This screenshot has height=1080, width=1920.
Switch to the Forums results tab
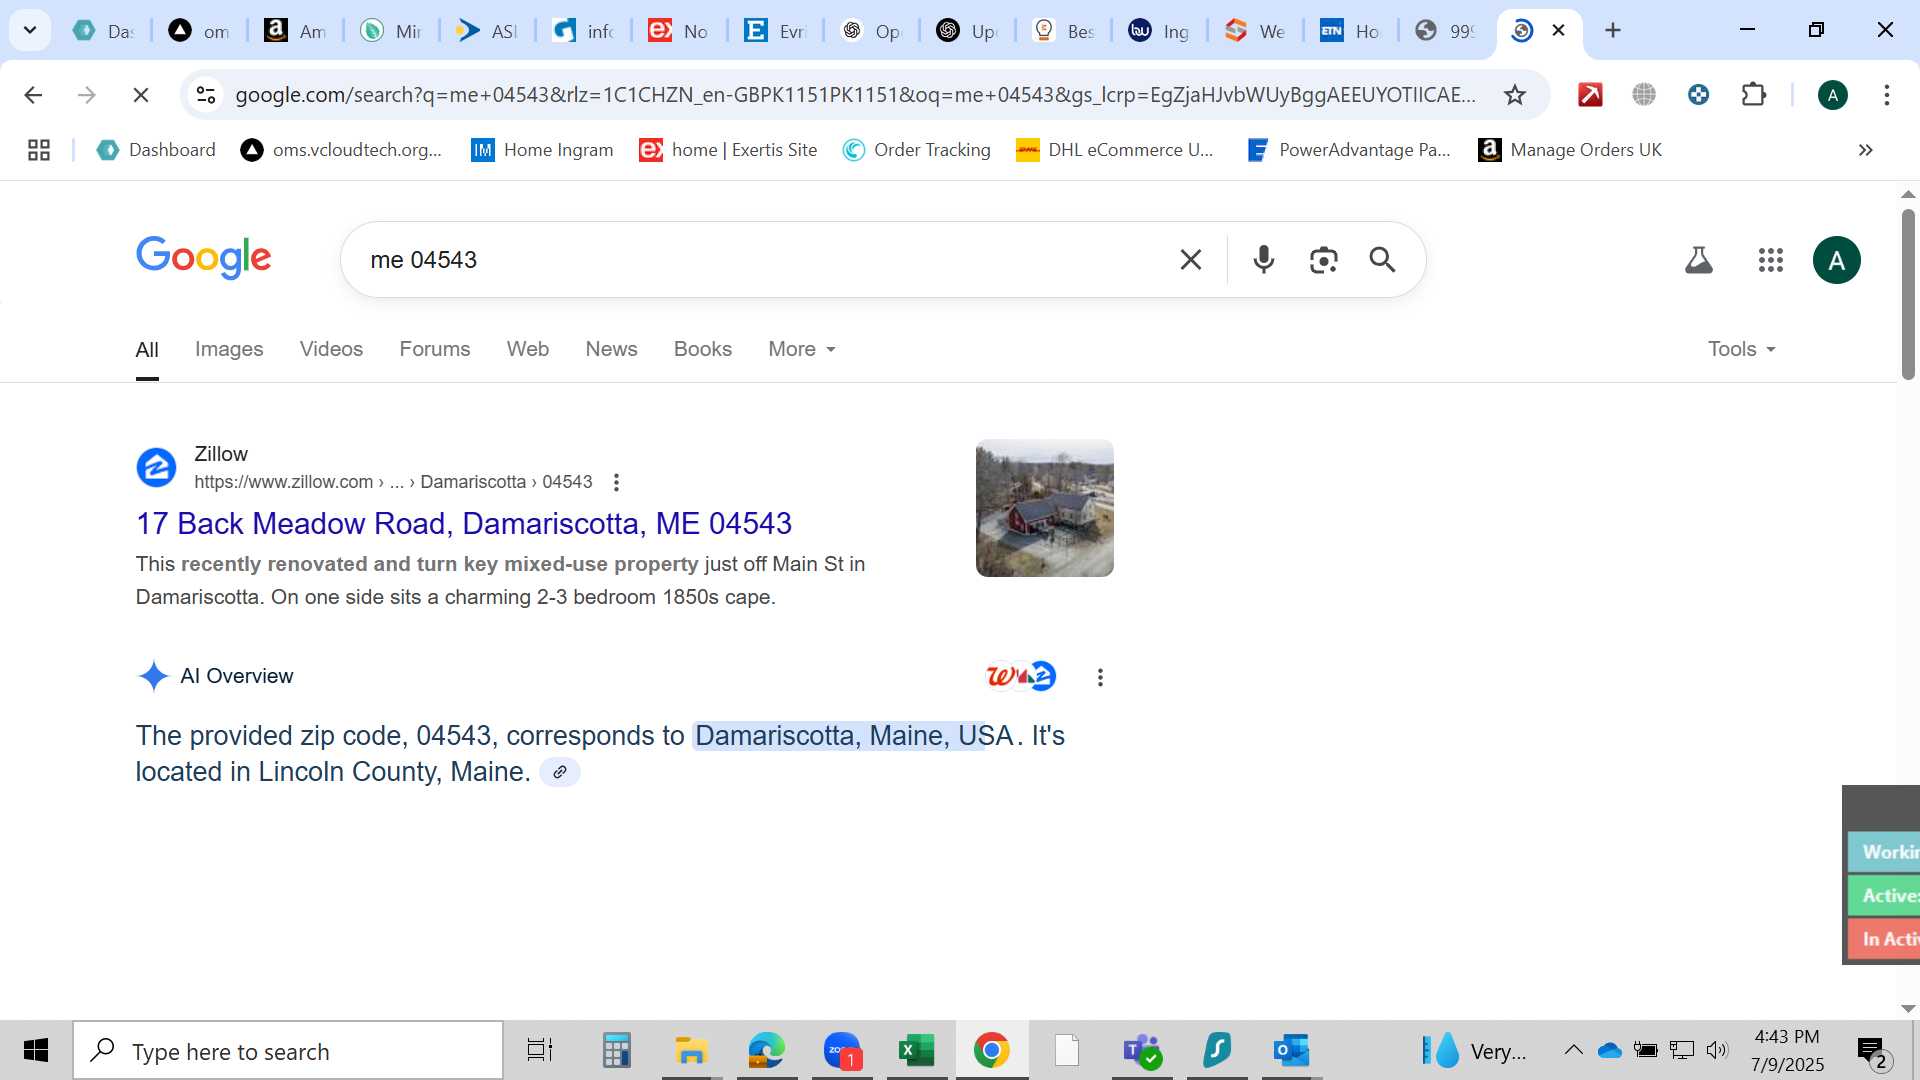[x=435, y=349]
